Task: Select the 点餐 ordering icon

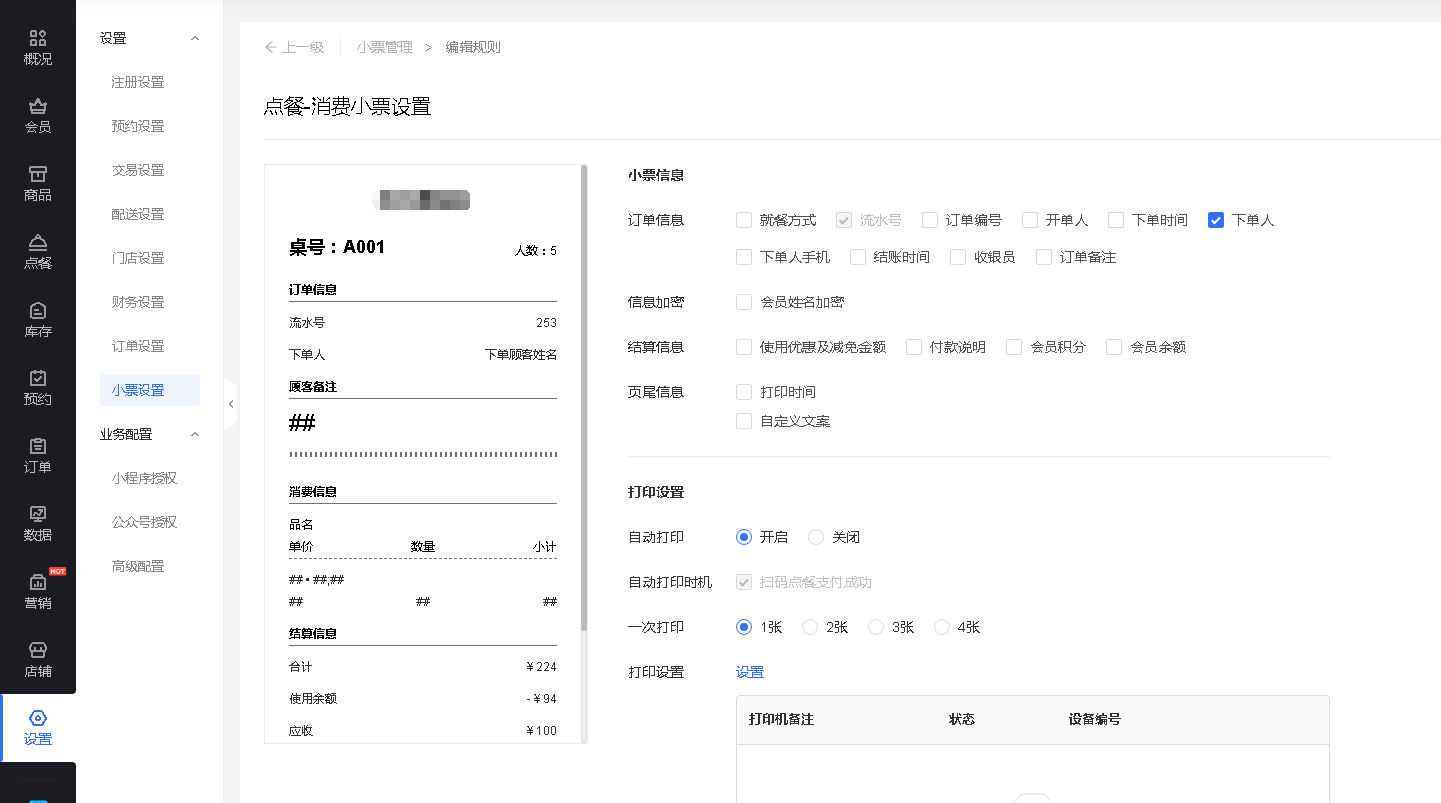Action: (x=38, y=242)
